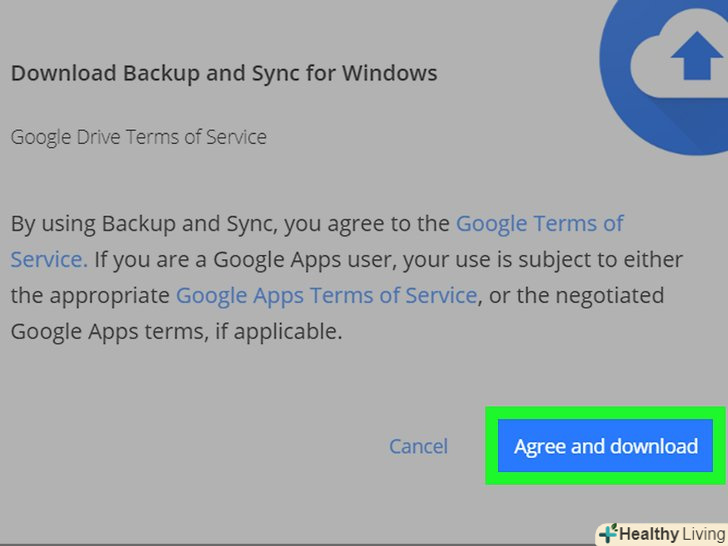Click the green plus Healthy Living icon
The image size is (728, 546).
[607, 534]
